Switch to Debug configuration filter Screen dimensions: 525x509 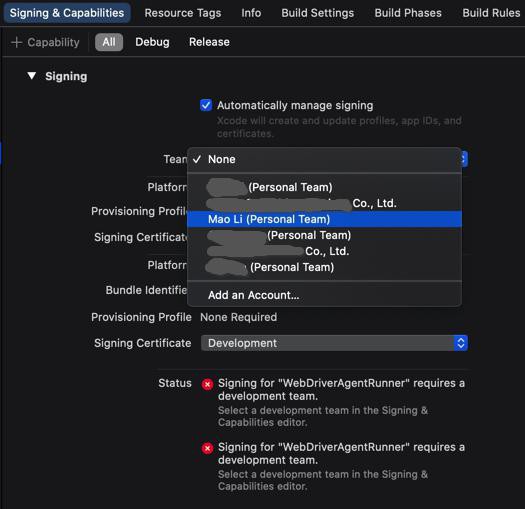click(x=152, y=42)
